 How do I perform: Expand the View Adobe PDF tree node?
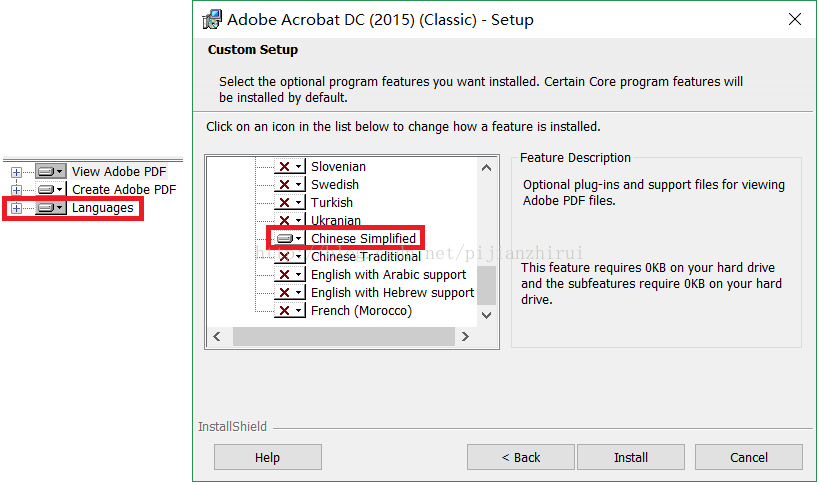pyautogui.click(x=16, y=172)
